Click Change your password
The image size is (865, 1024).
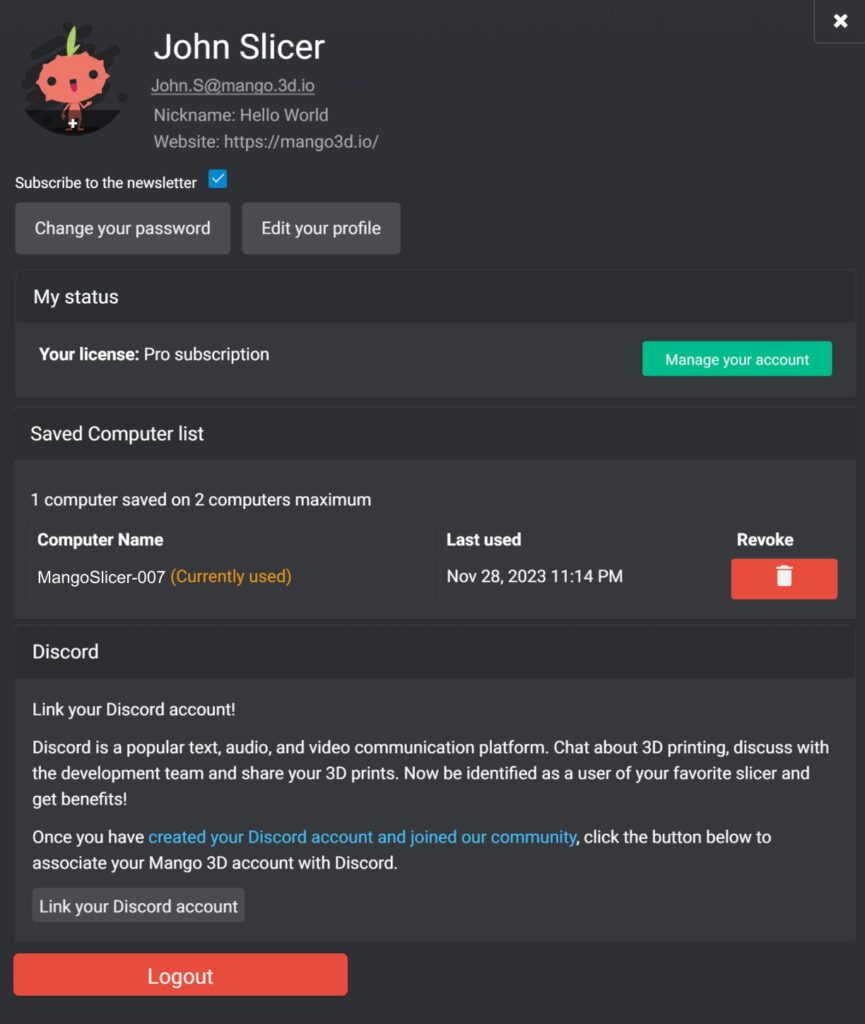[122, 228]
